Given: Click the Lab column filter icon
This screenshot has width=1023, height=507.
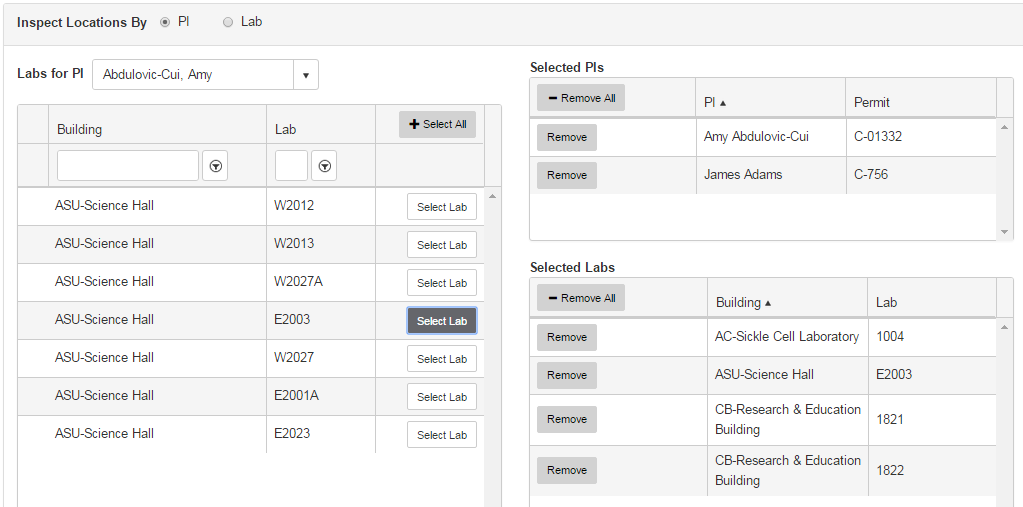Looking at the screenshot, I should 324,166.
